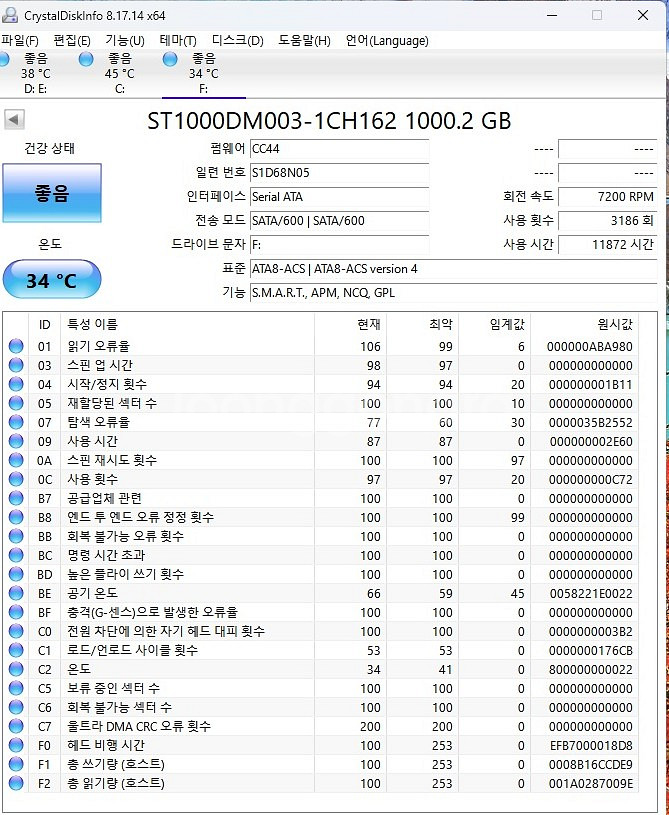
Task: Click the 현재 column header
Action: (x=351, y=324)
